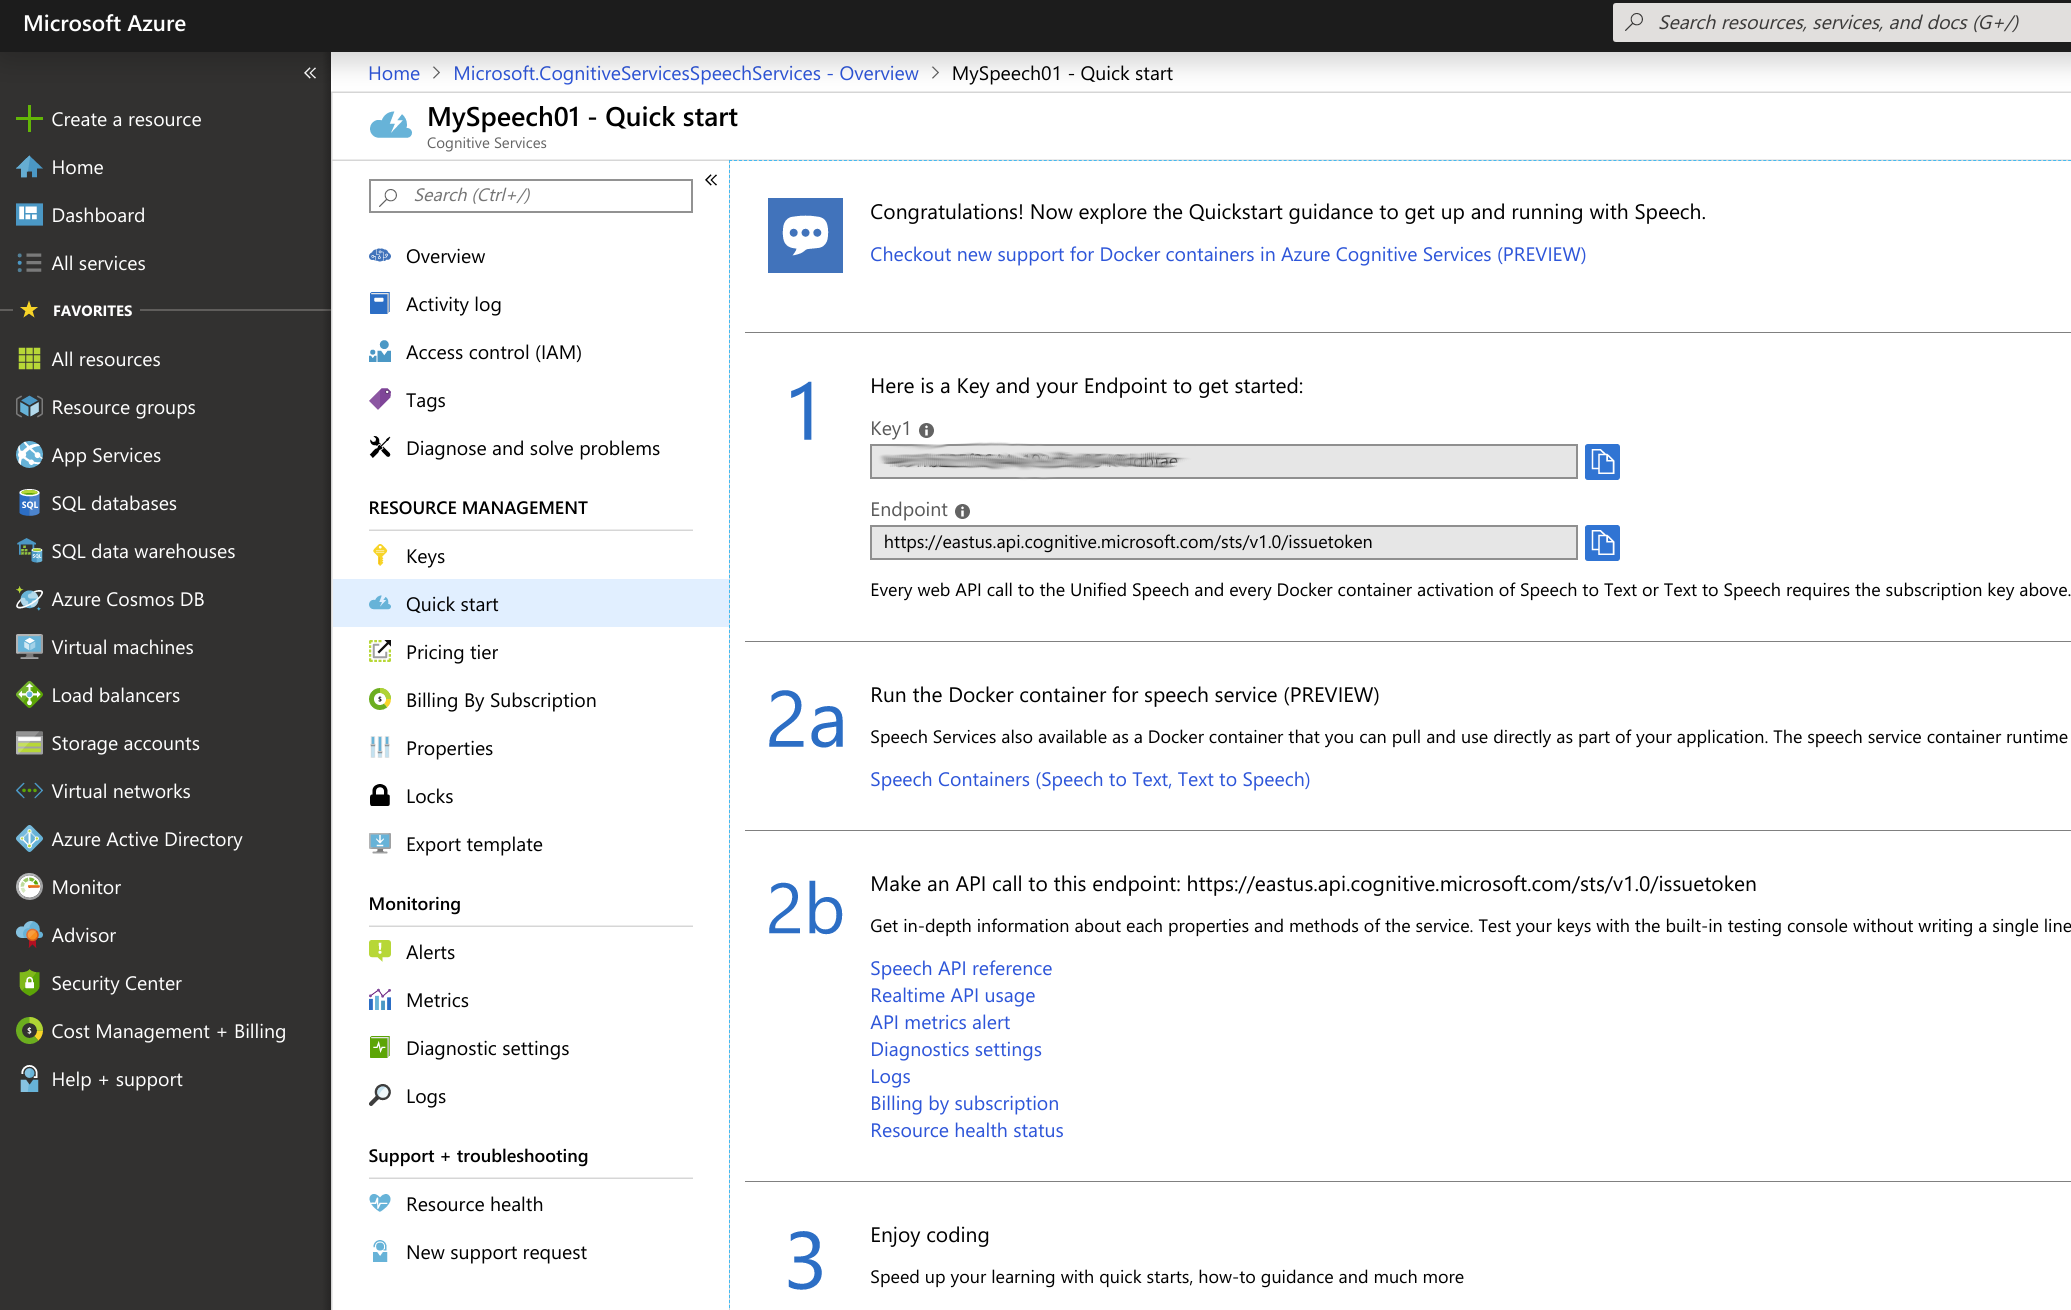The image size is (2071, 1310).
Task: Click the Activity log icon
Action: pos(380,303)
